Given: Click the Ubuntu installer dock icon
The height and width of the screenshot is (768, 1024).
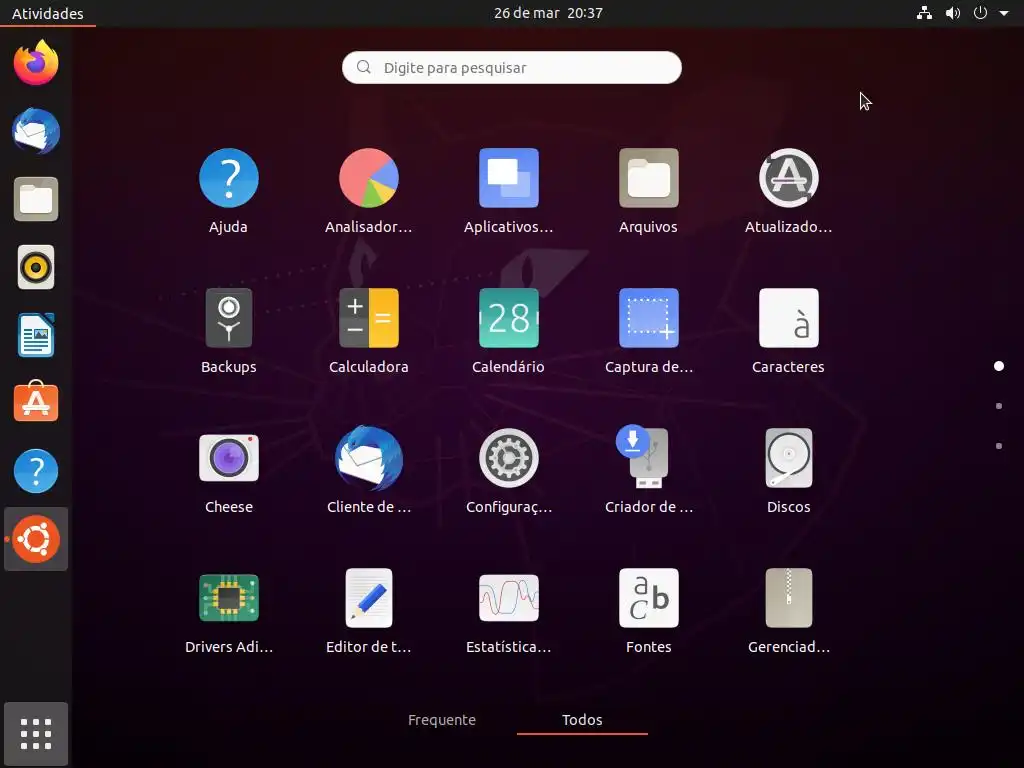Looking at the screenshot, I should tap(36, 539).
